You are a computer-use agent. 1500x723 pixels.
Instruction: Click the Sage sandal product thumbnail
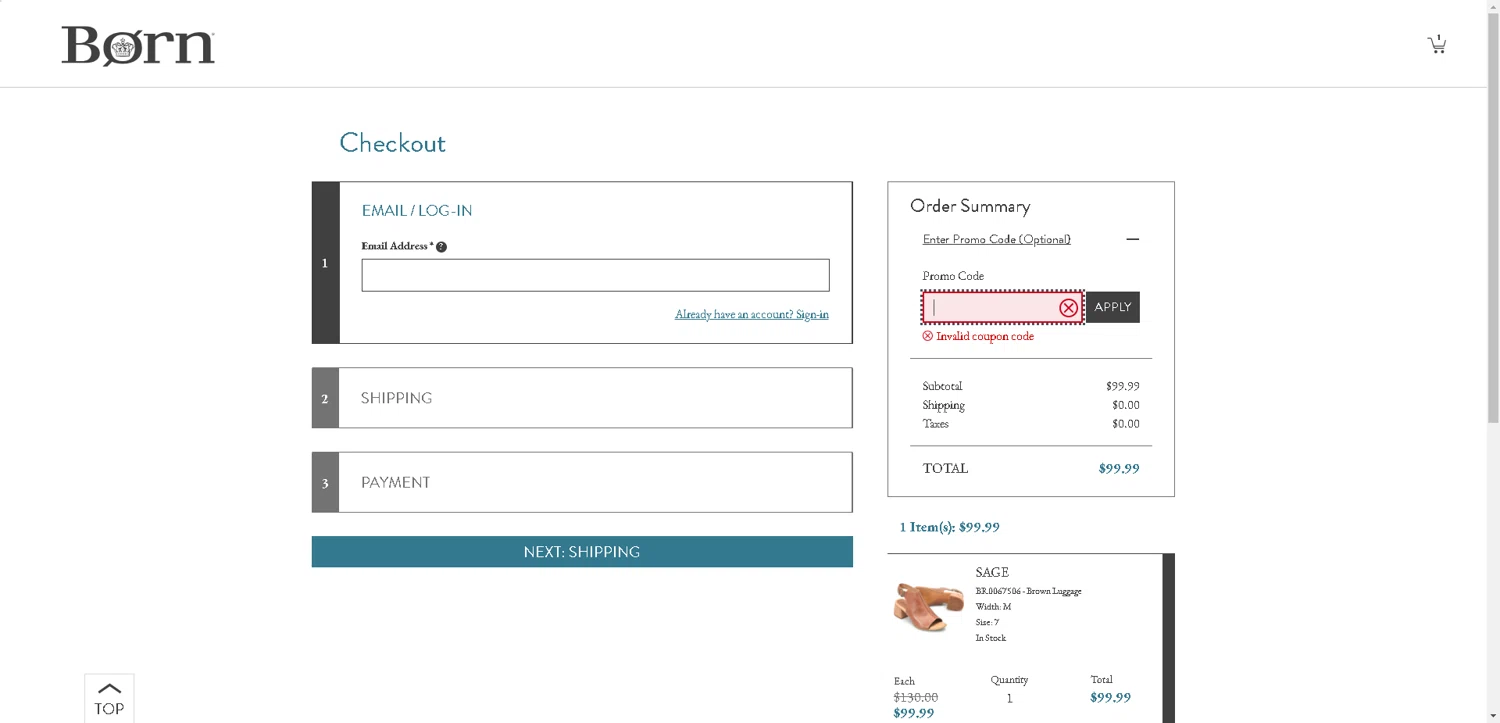(x=929, y=607)
